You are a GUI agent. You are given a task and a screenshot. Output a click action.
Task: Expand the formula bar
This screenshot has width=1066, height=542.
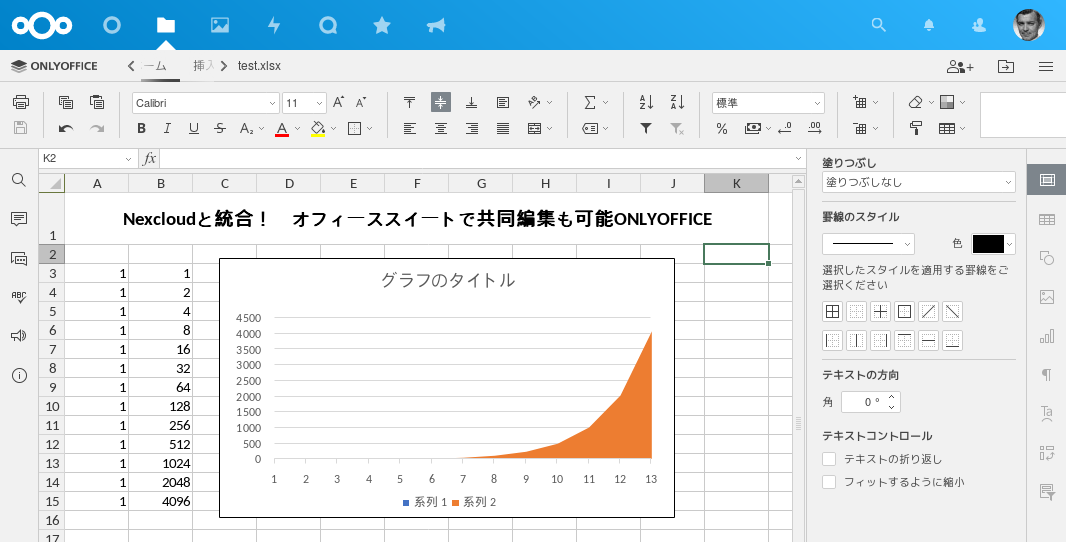point(799,158)
